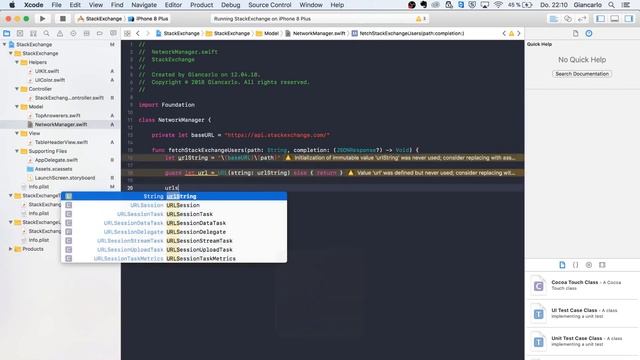
Task: Pick URLSessionDelegate completion suggestion
Action: tap(174, 232)
